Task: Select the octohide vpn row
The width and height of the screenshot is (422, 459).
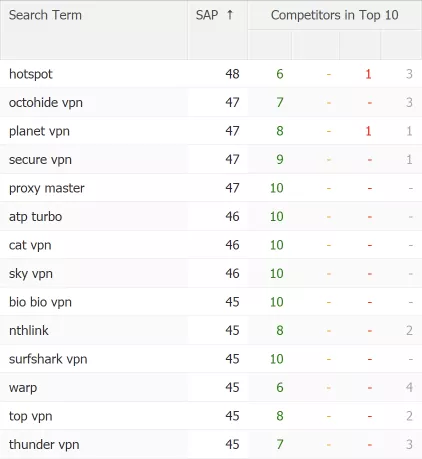Action: [x=211, y=102]
